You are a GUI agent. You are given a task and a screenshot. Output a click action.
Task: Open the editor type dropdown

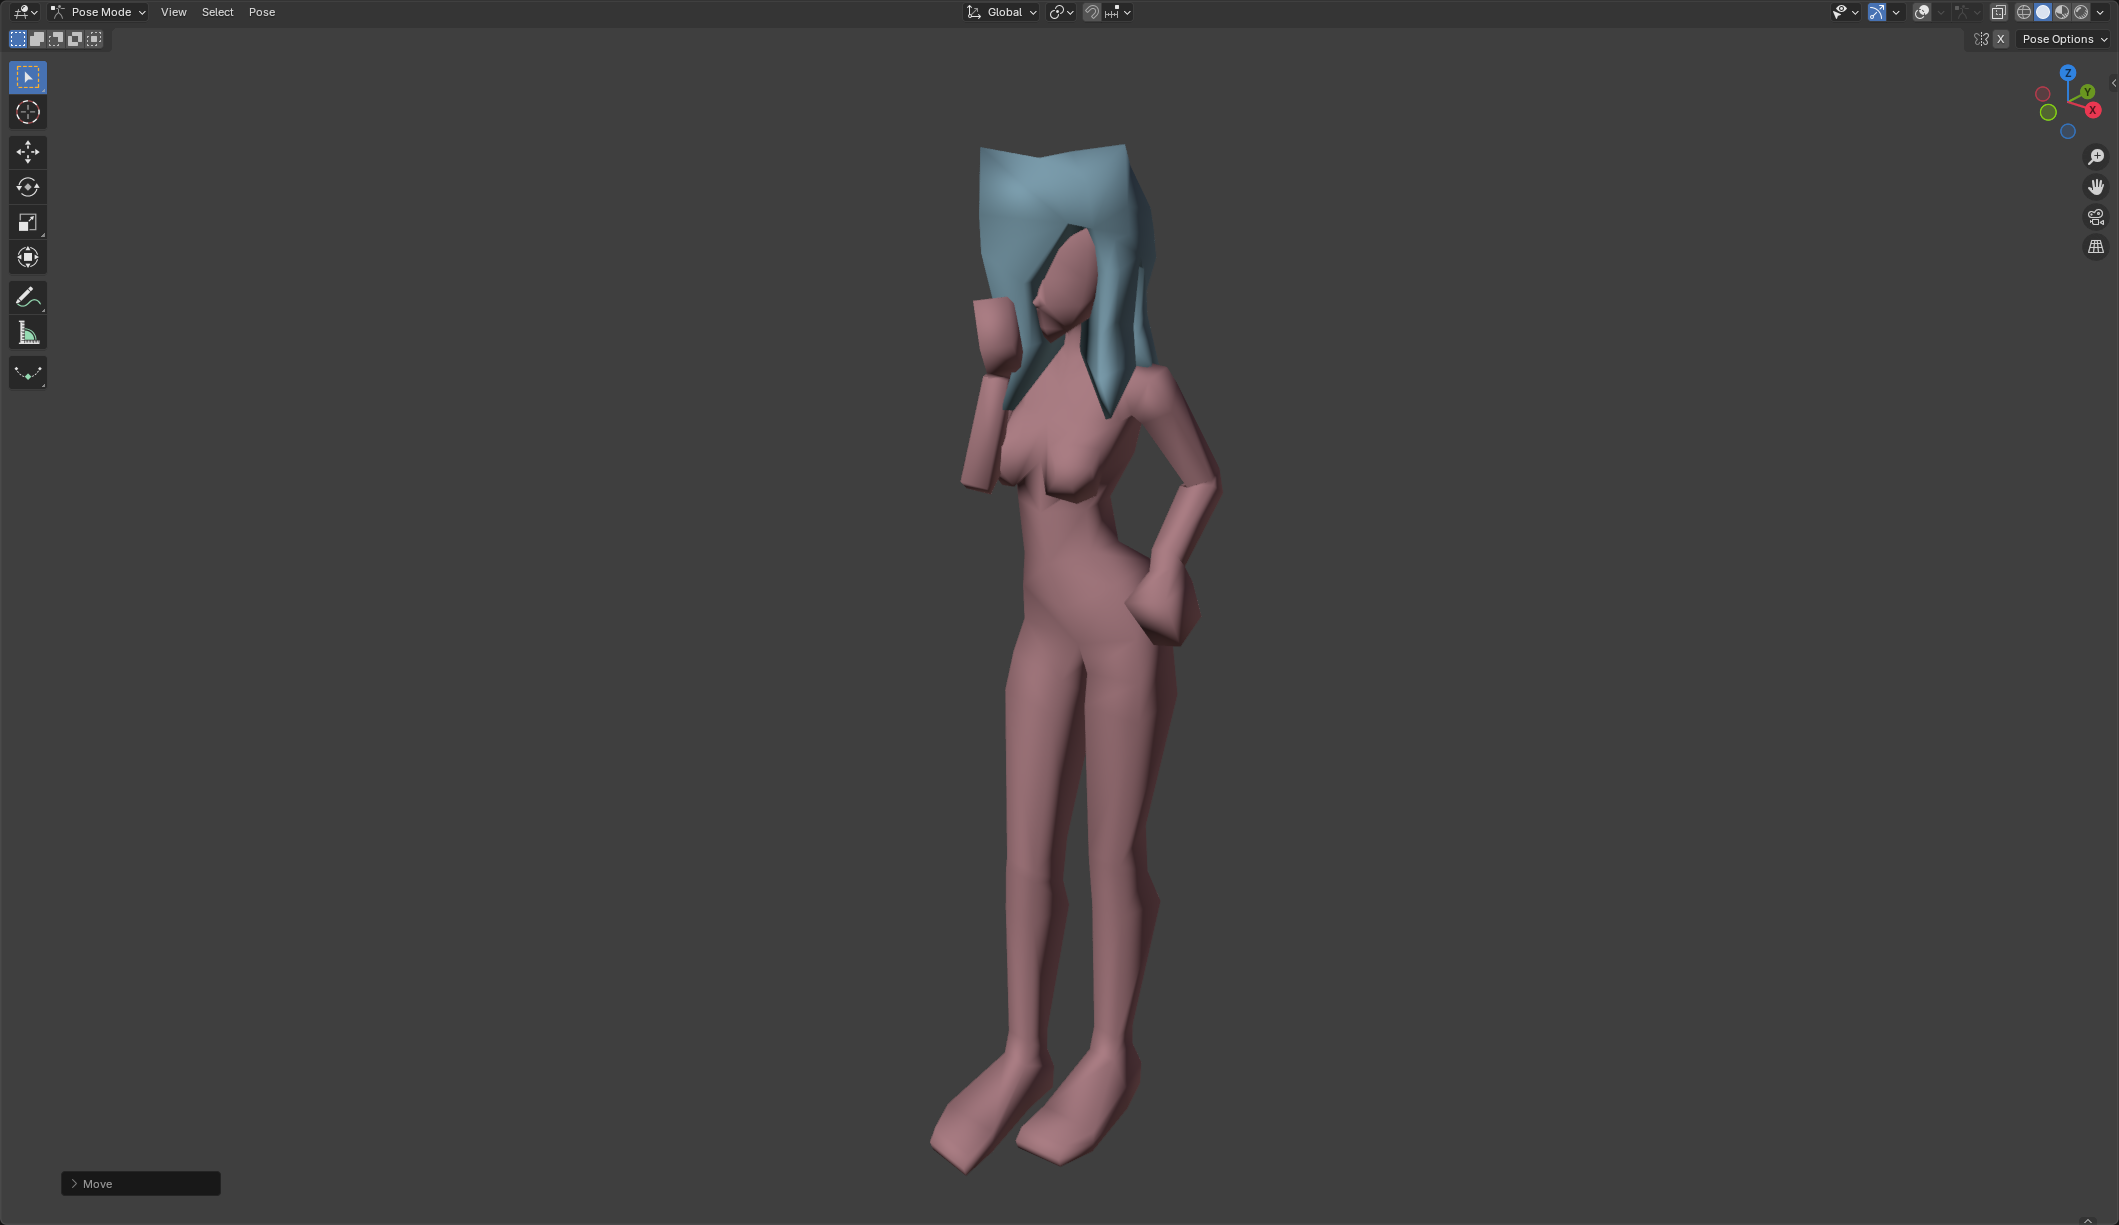tap(25, 12)
